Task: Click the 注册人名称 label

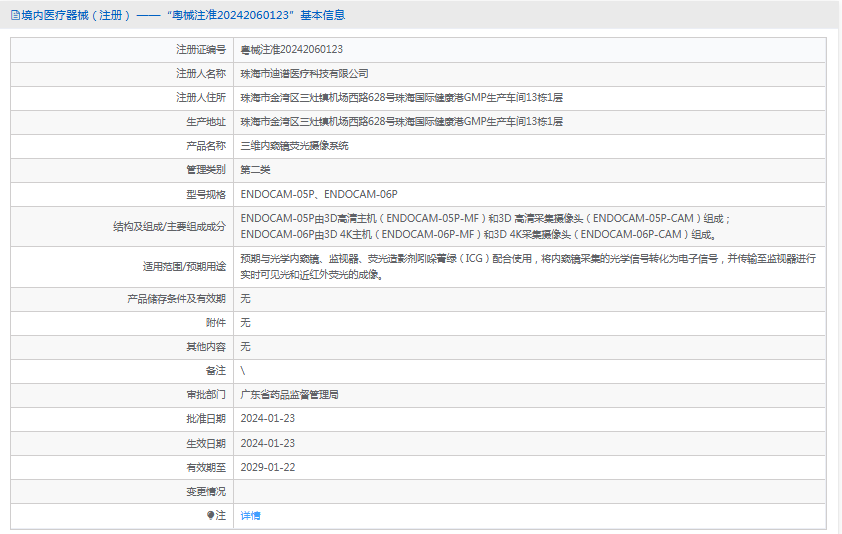Action: click(201, 74)
